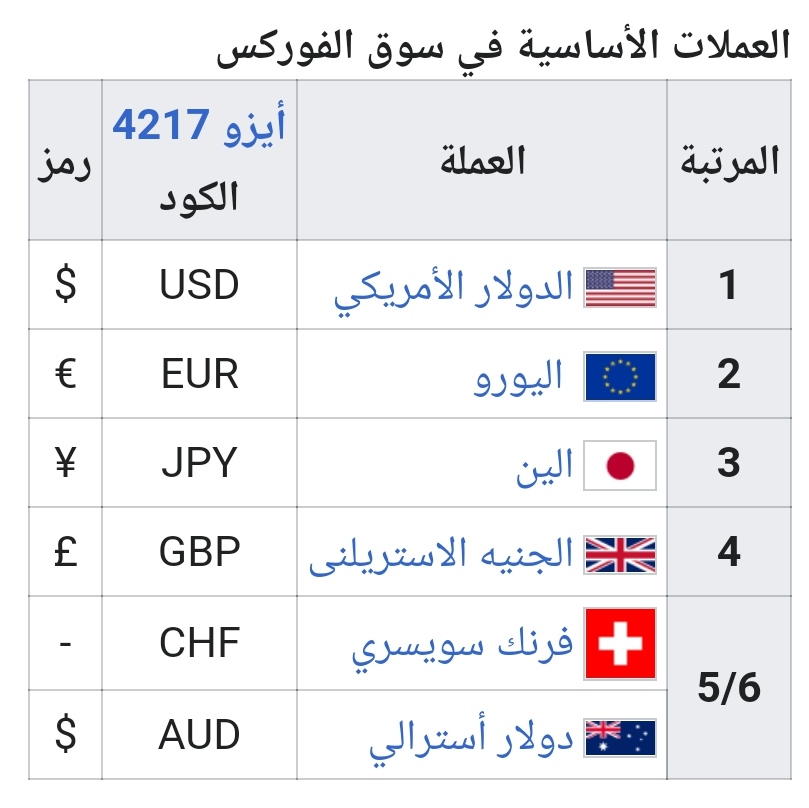The image size is (809, 808).
Task: Open the الين currency link
Action: click(545, 466)
